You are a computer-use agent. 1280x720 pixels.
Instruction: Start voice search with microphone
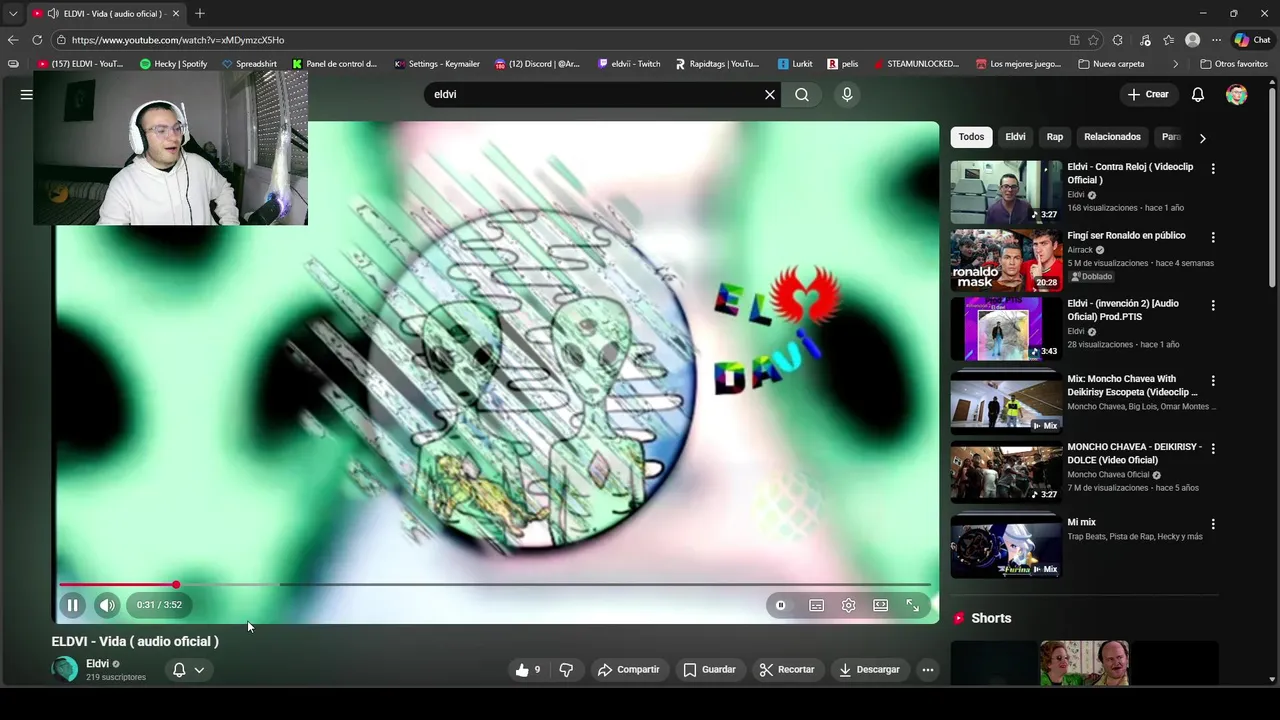pyautogui.click(x=847, y=94)
